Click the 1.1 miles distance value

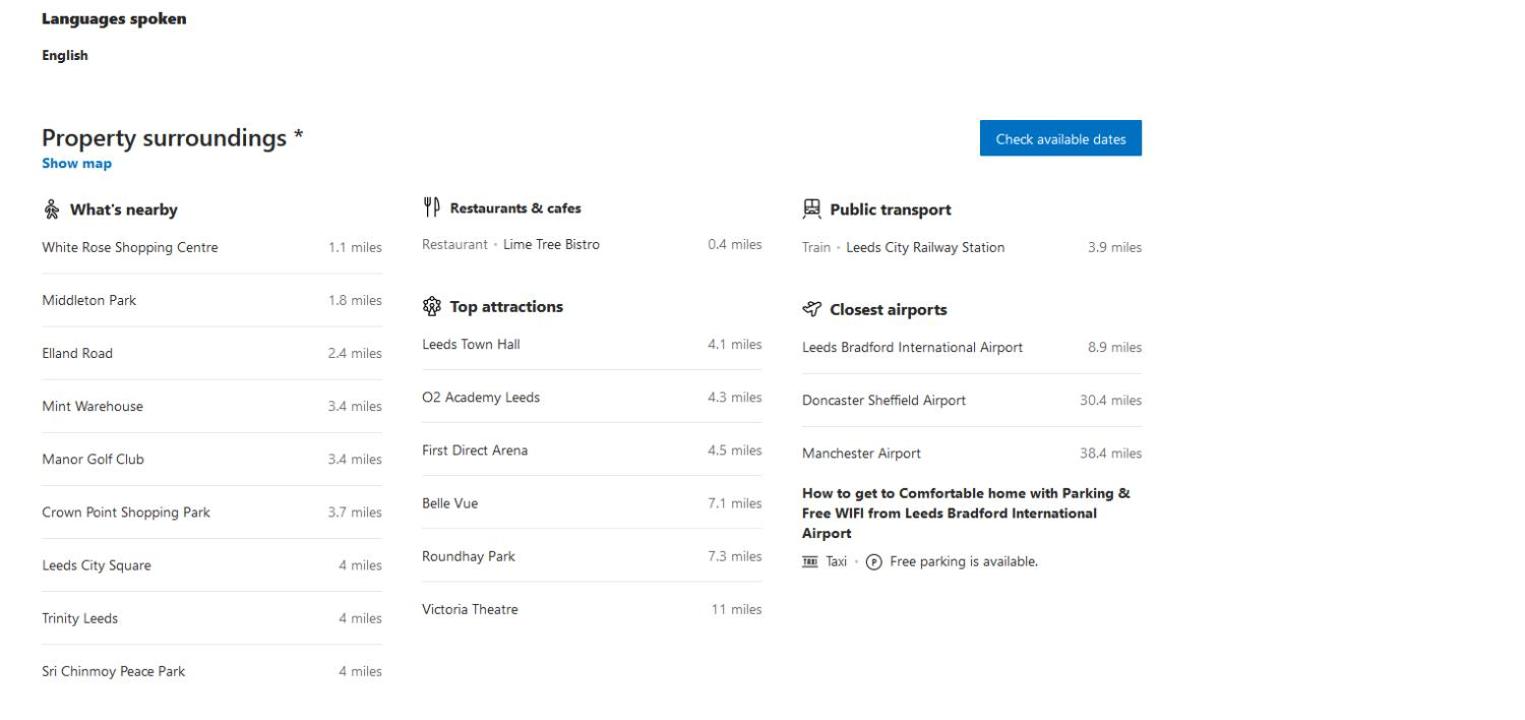tap(355, 248)
